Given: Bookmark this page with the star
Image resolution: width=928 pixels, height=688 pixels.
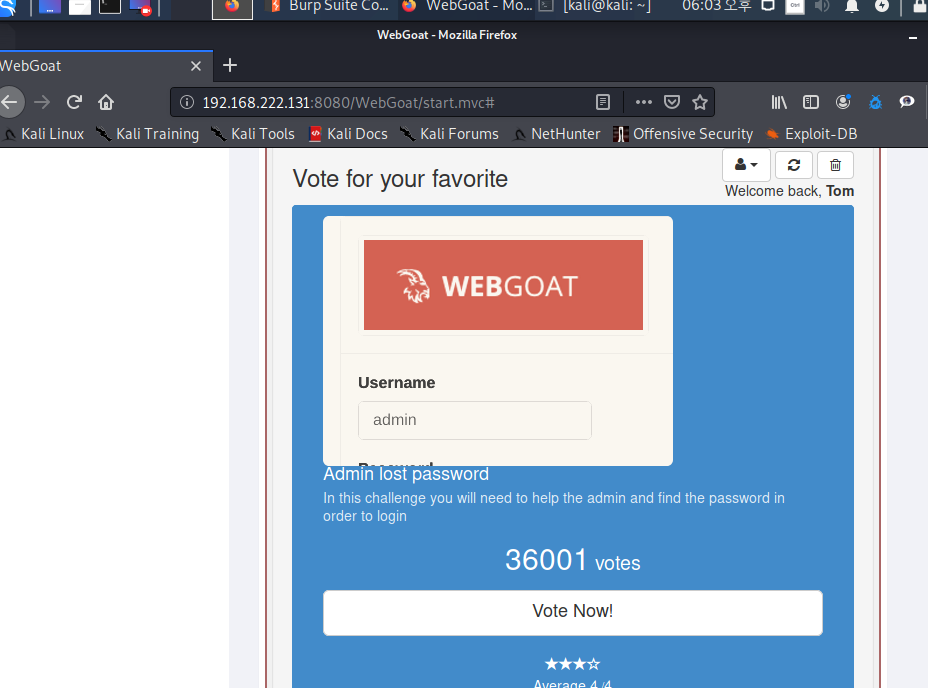Looking at the screenshot, I should pos(700,102).
